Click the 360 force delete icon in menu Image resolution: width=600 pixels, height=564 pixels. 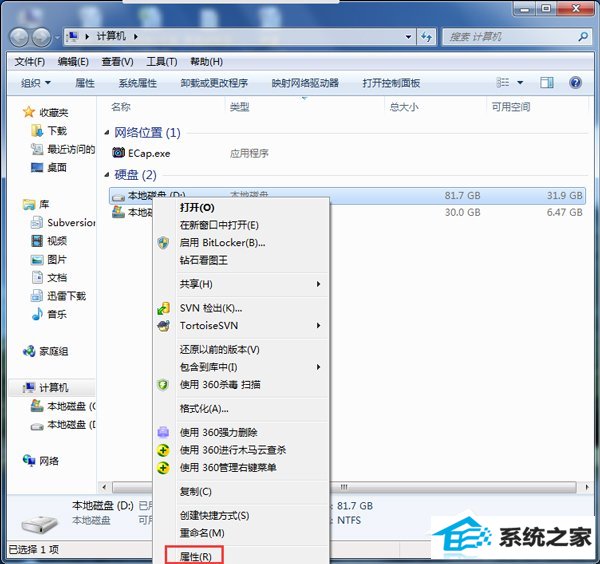click(163, 432)
